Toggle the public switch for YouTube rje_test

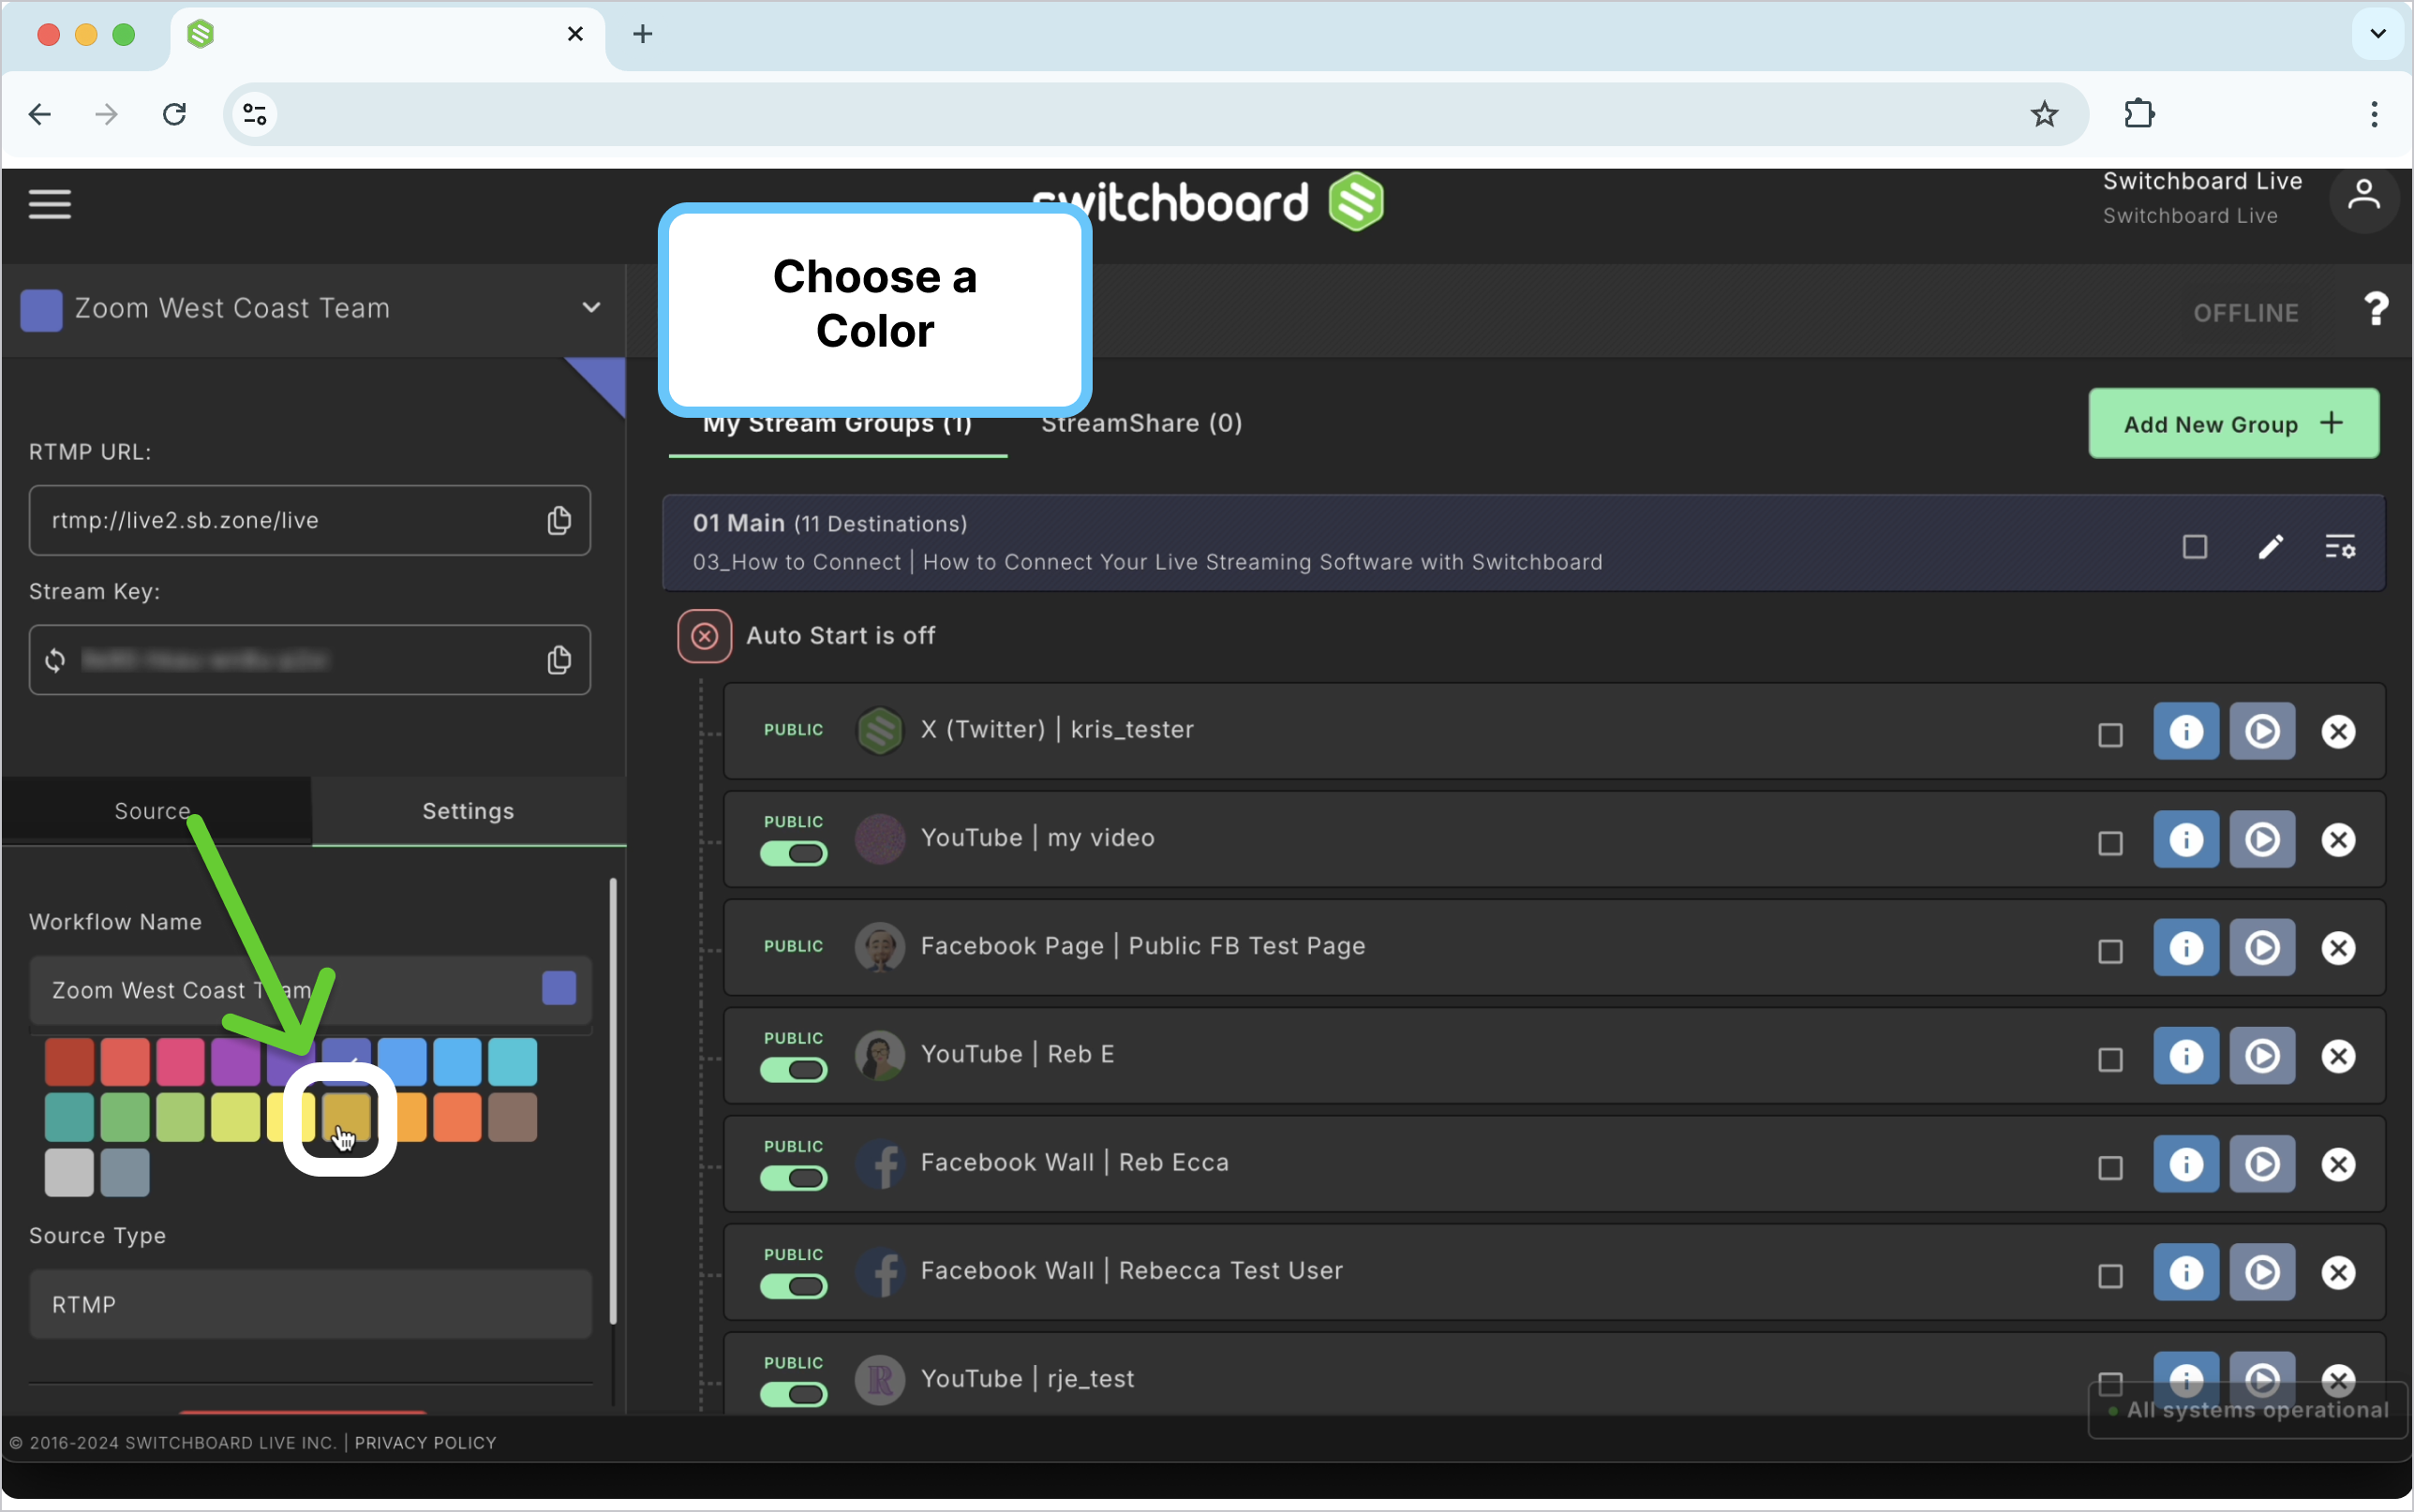pos(793,1394)
